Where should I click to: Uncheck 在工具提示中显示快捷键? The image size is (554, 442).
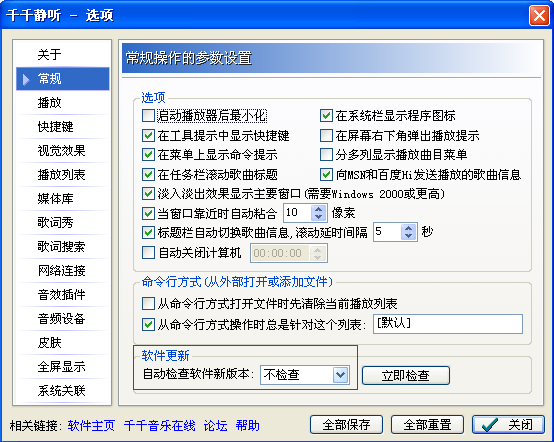point(148,135)
